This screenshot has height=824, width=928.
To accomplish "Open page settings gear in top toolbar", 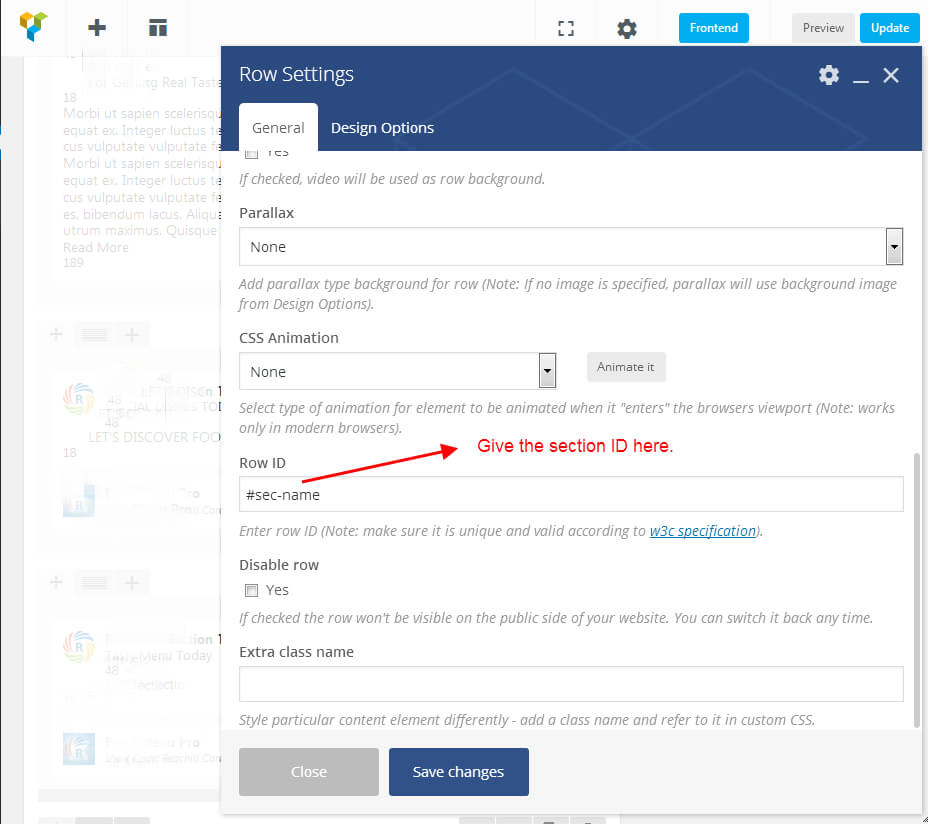I will point(627,28).
